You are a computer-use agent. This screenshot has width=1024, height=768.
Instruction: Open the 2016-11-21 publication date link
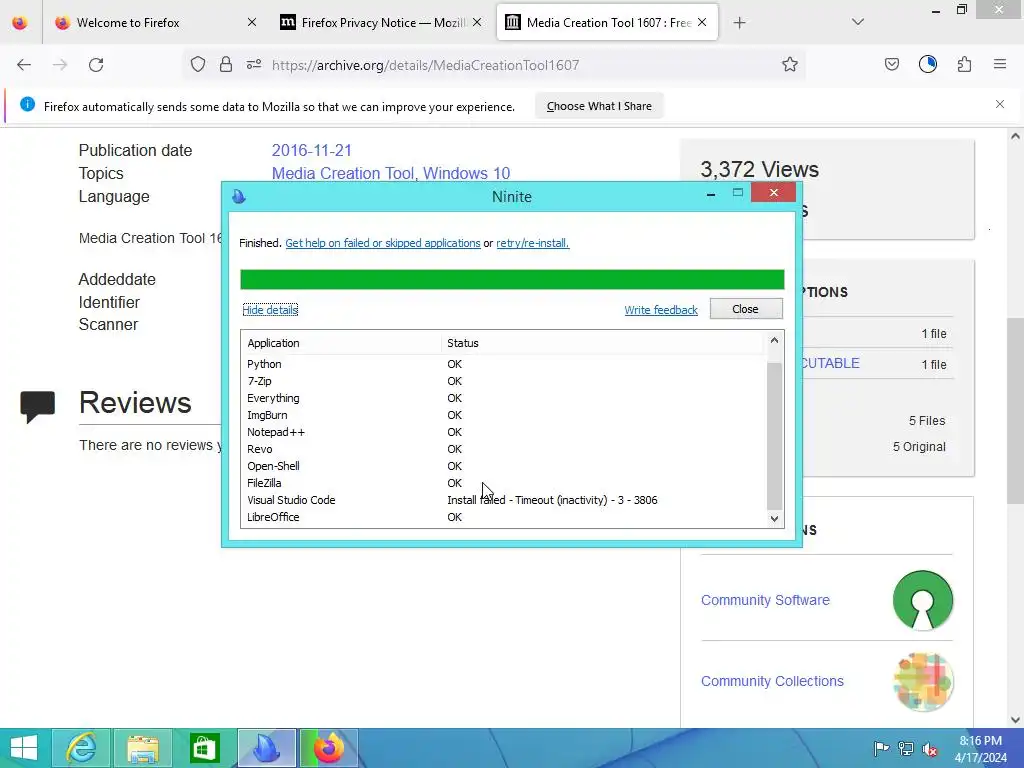312,150
